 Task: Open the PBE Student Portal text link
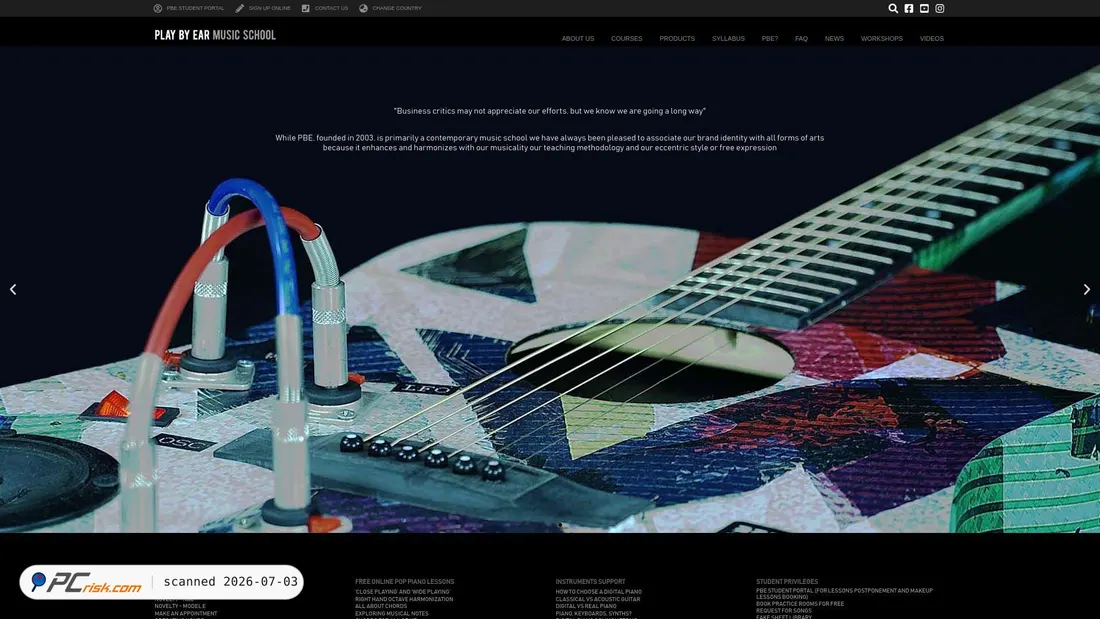(195, 8)
